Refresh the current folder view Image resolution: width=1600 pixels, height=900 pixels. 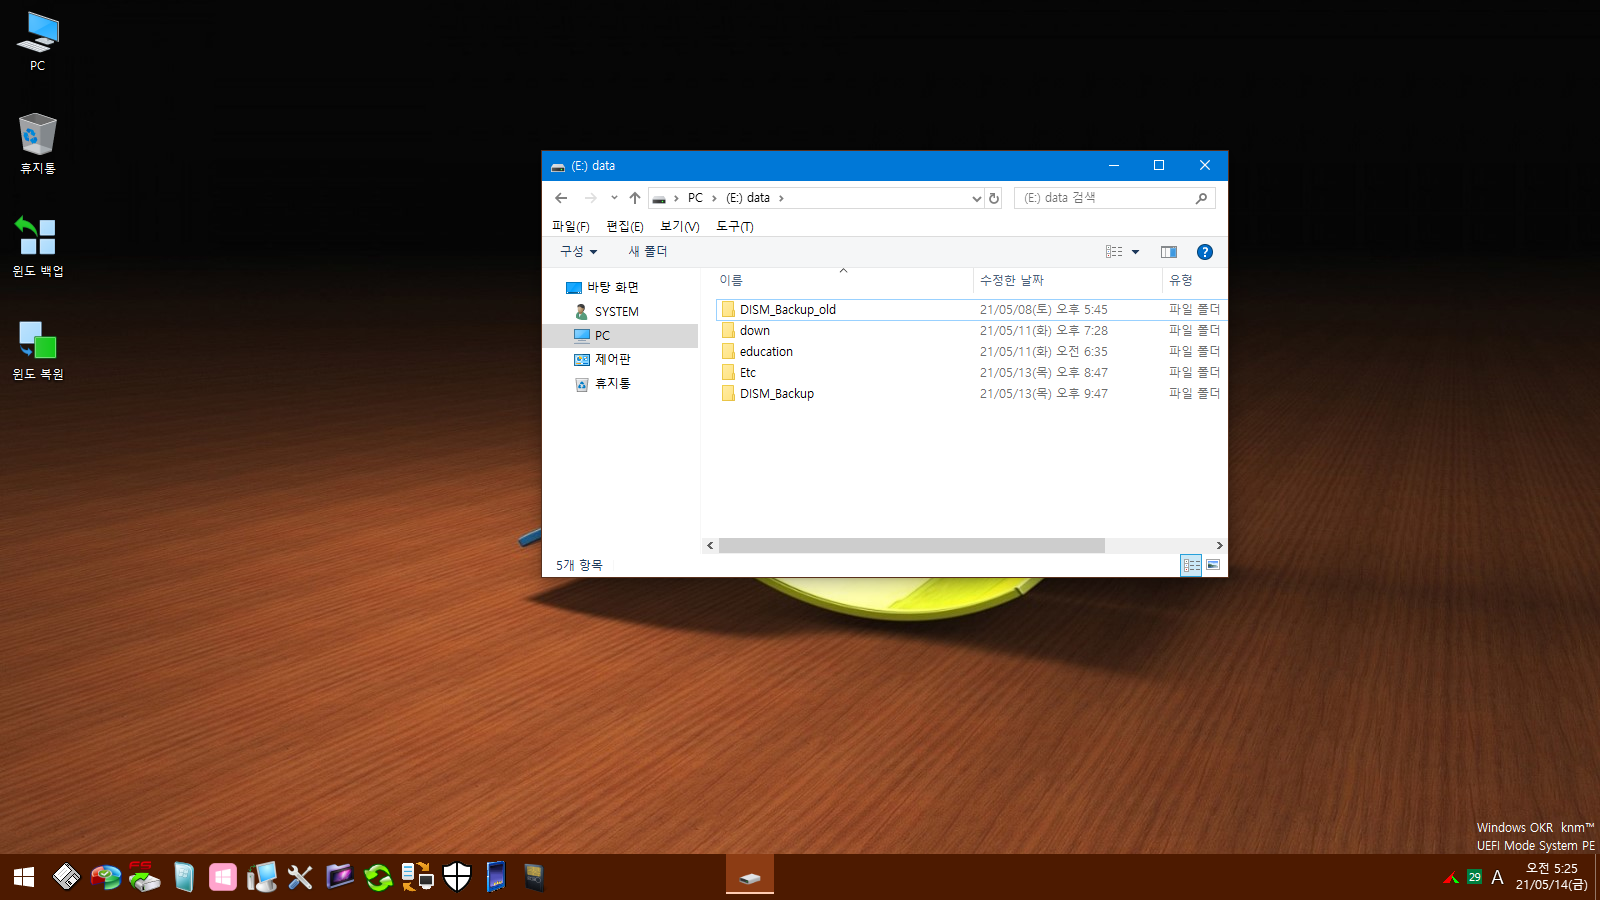(x=994, y=198)
